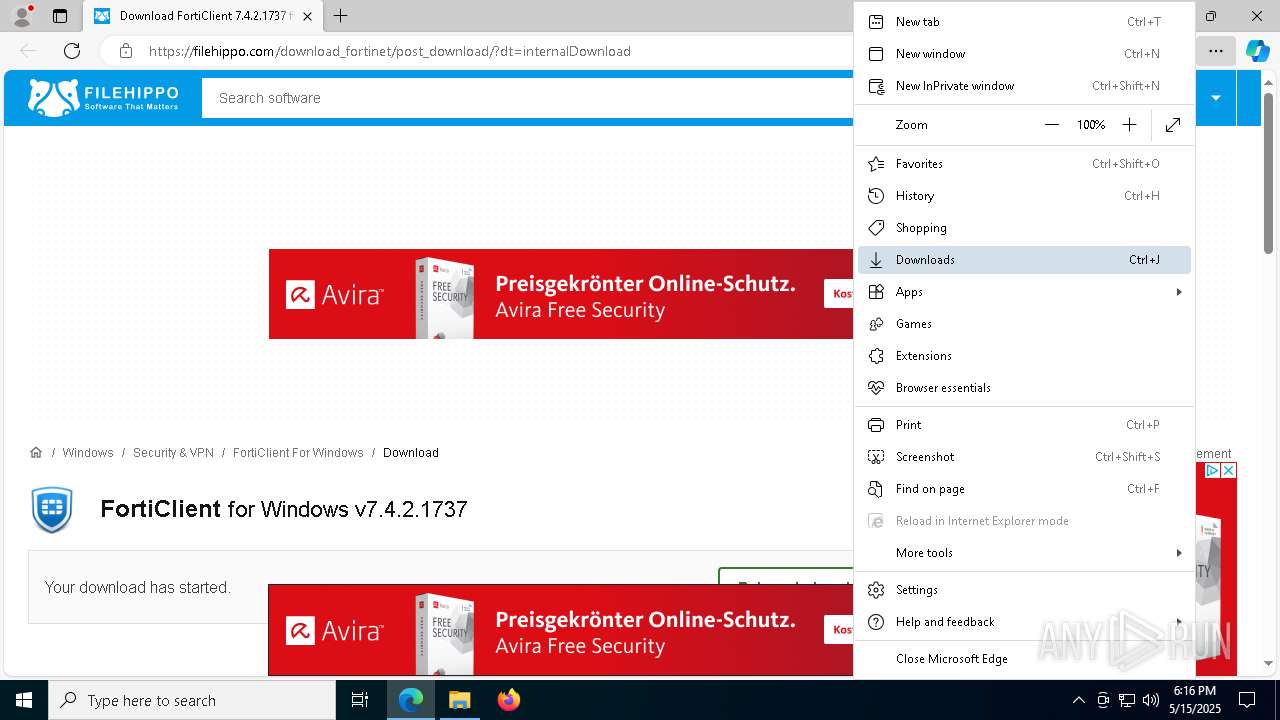Viewport: 1280px width, 720px height.
Task: Open the tab actions menu icon
Action: coord(60,16)
